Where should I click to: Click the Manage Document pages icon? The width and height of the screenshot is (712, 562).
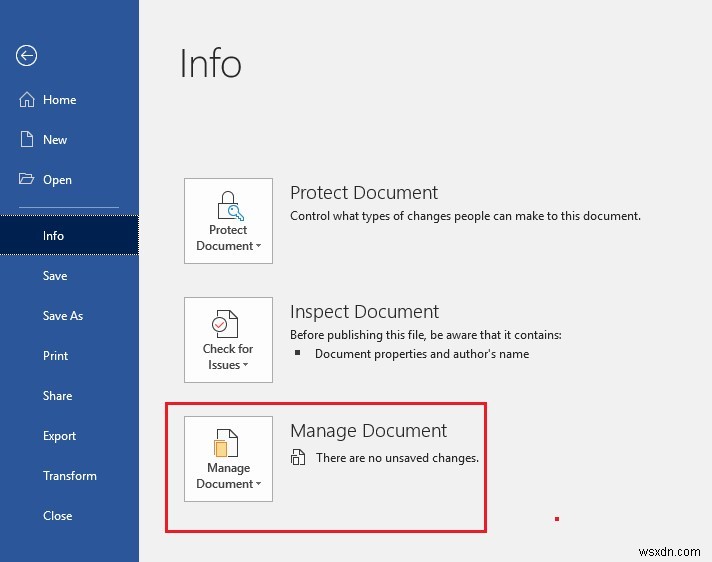pyautogui.click(x=226, y=443)
